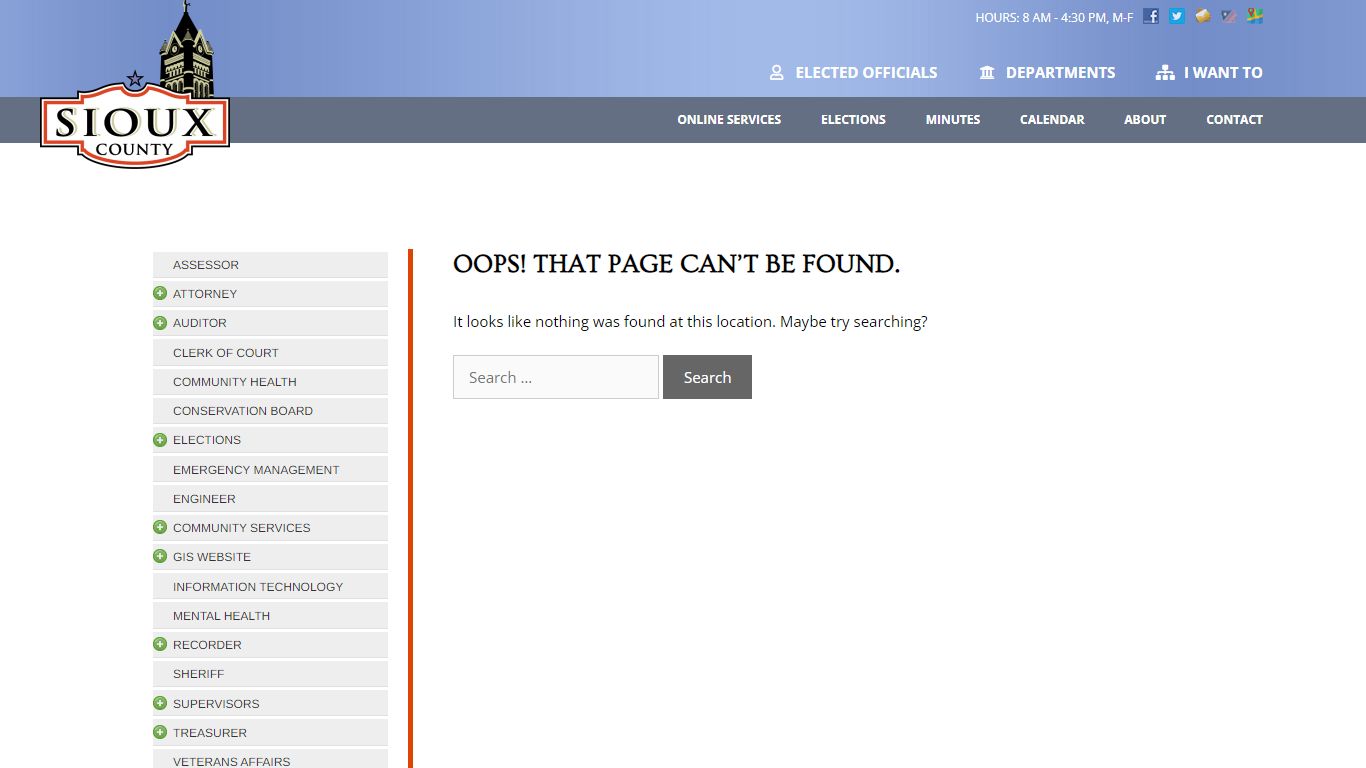Image resolution: width=1366 pixels, height=768 pixels.
Task: Open I Want To menu
Action: (1209, 73)
